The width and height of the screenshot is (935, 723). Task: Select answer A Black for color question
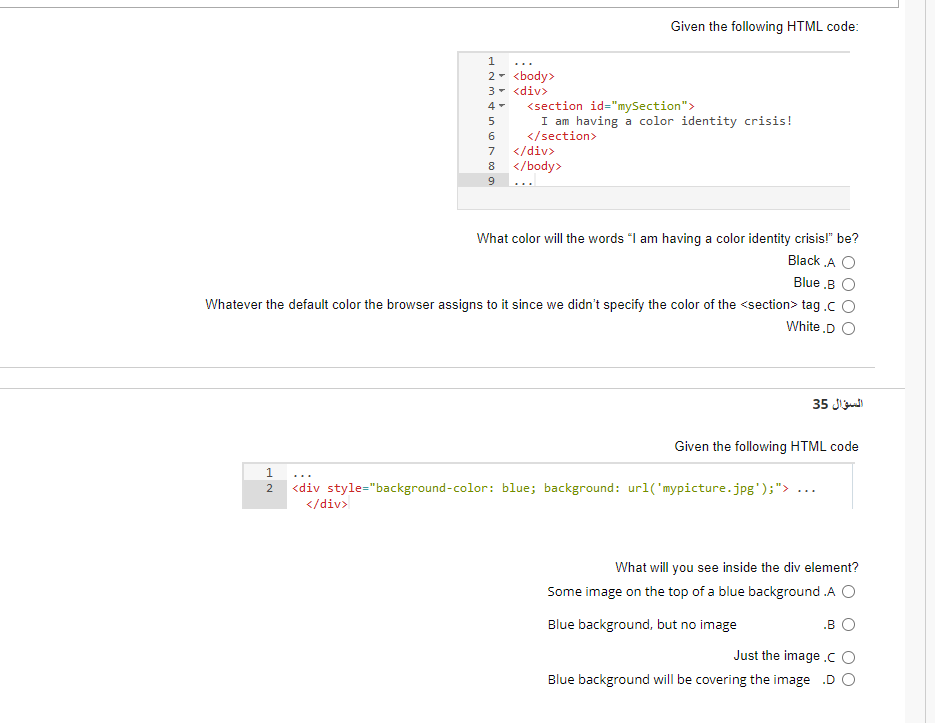tap(849, 262)
